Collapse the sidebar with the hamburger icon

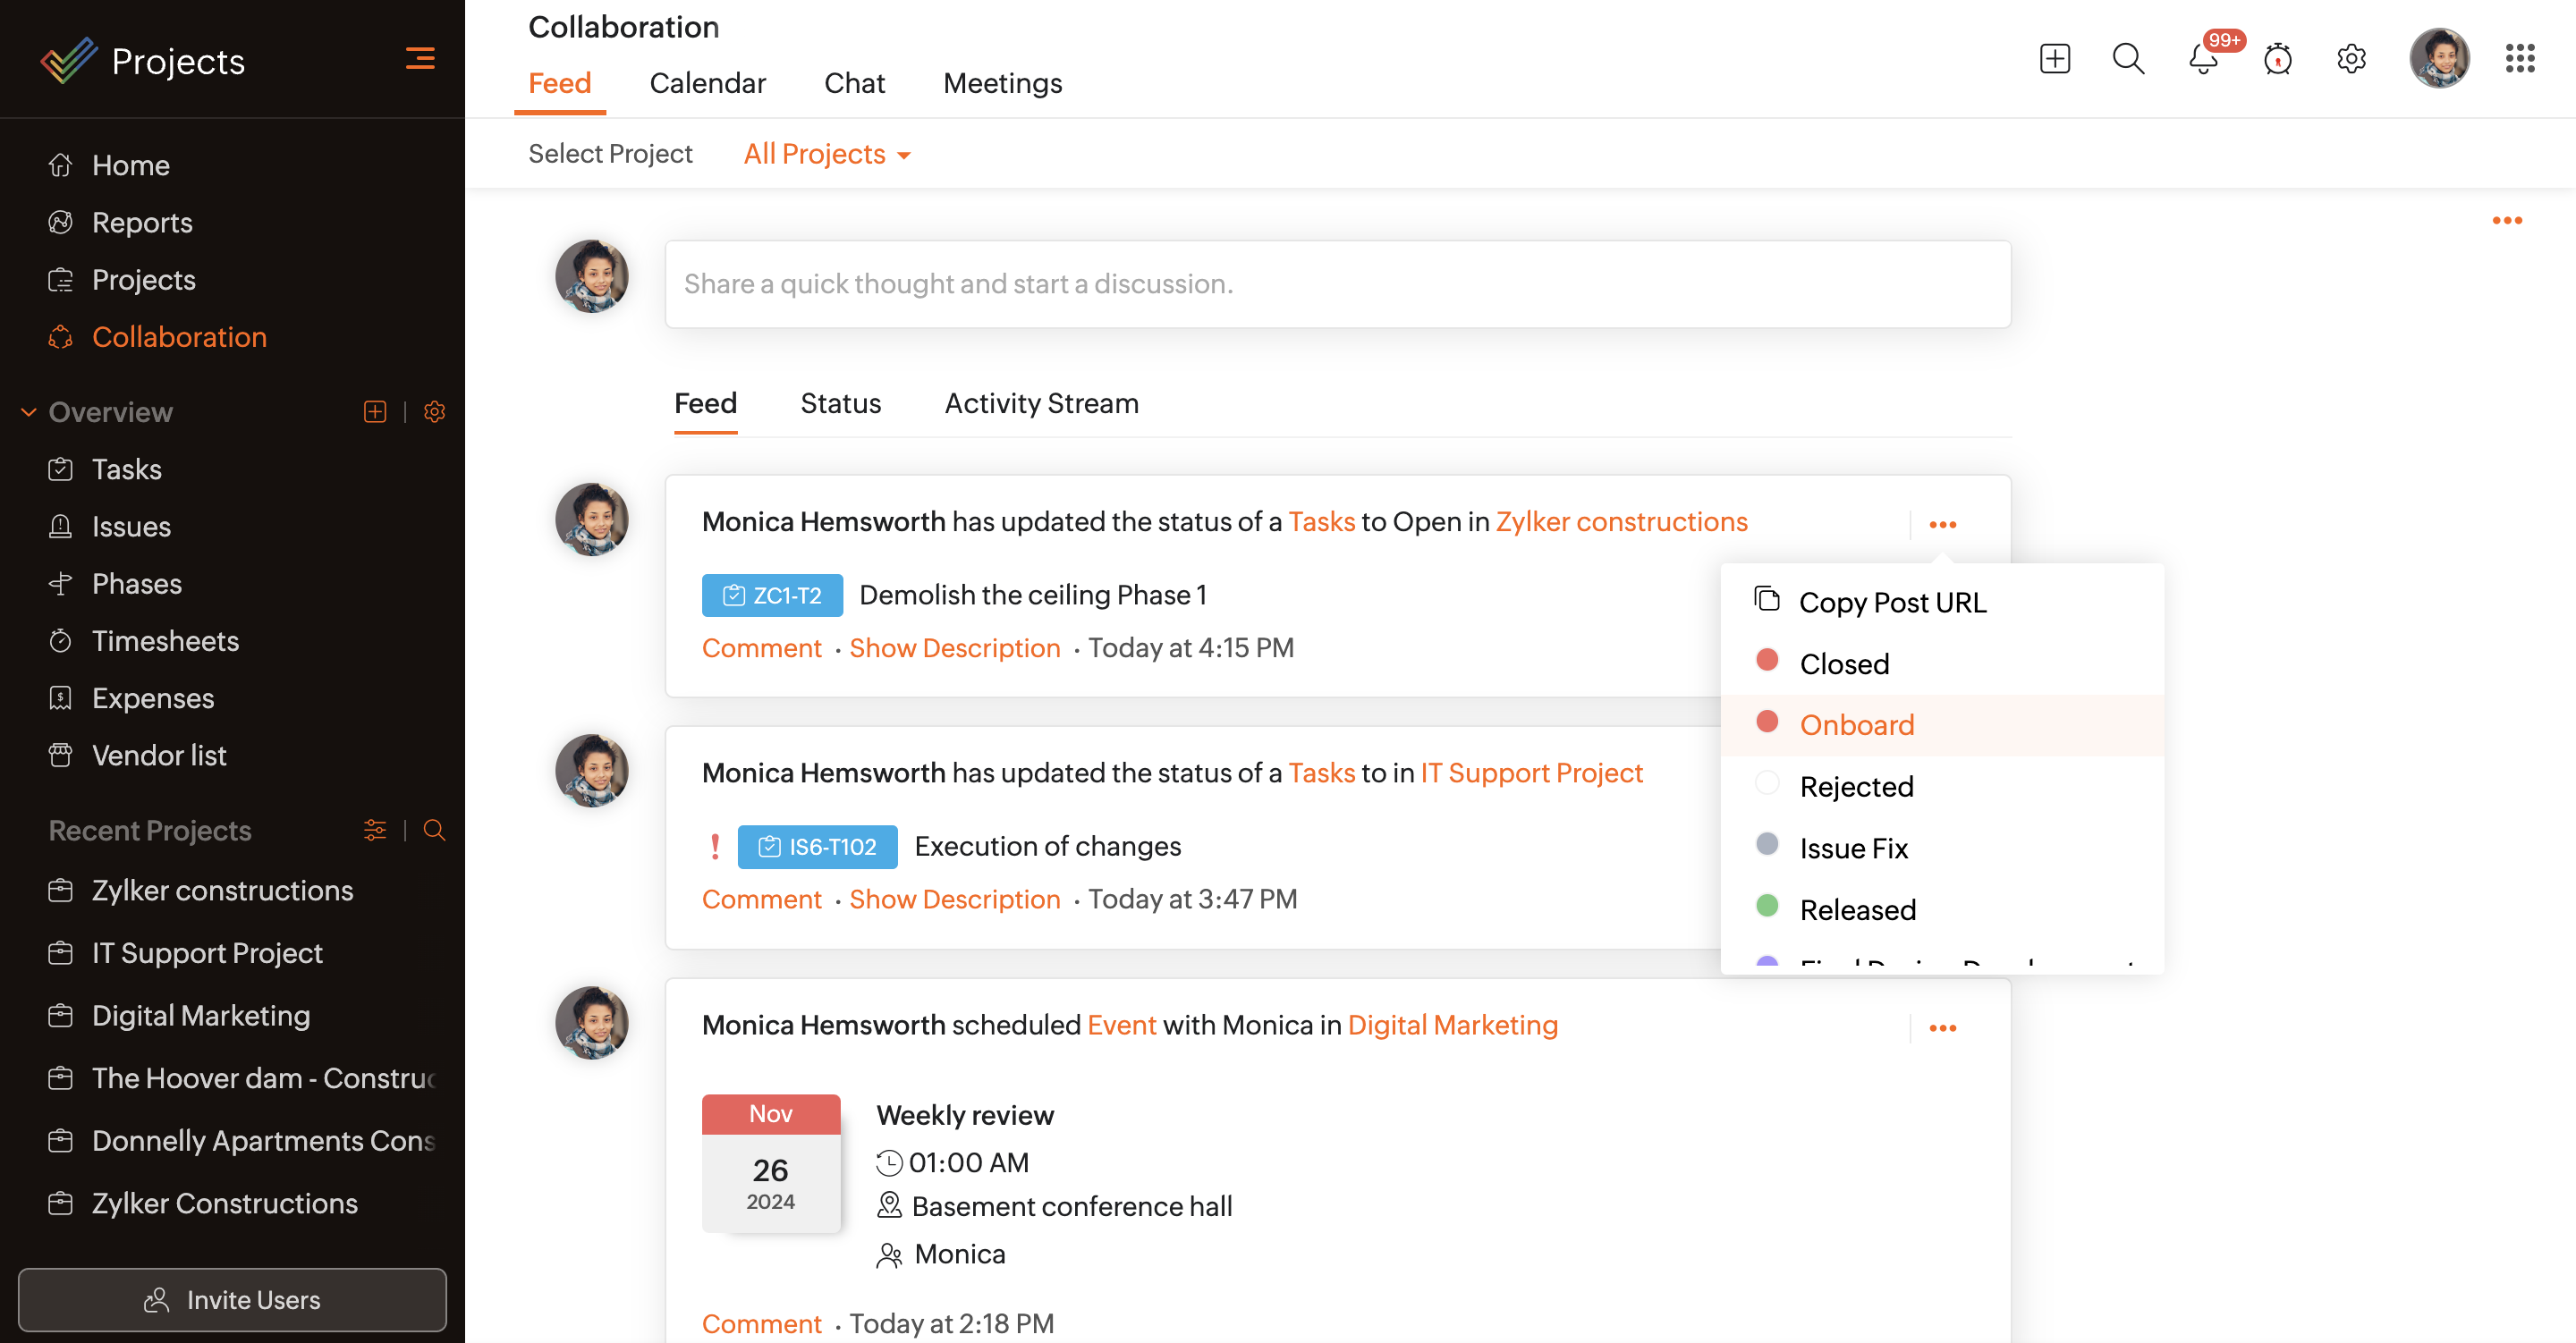pyautogui.click(x=420, y=59)
